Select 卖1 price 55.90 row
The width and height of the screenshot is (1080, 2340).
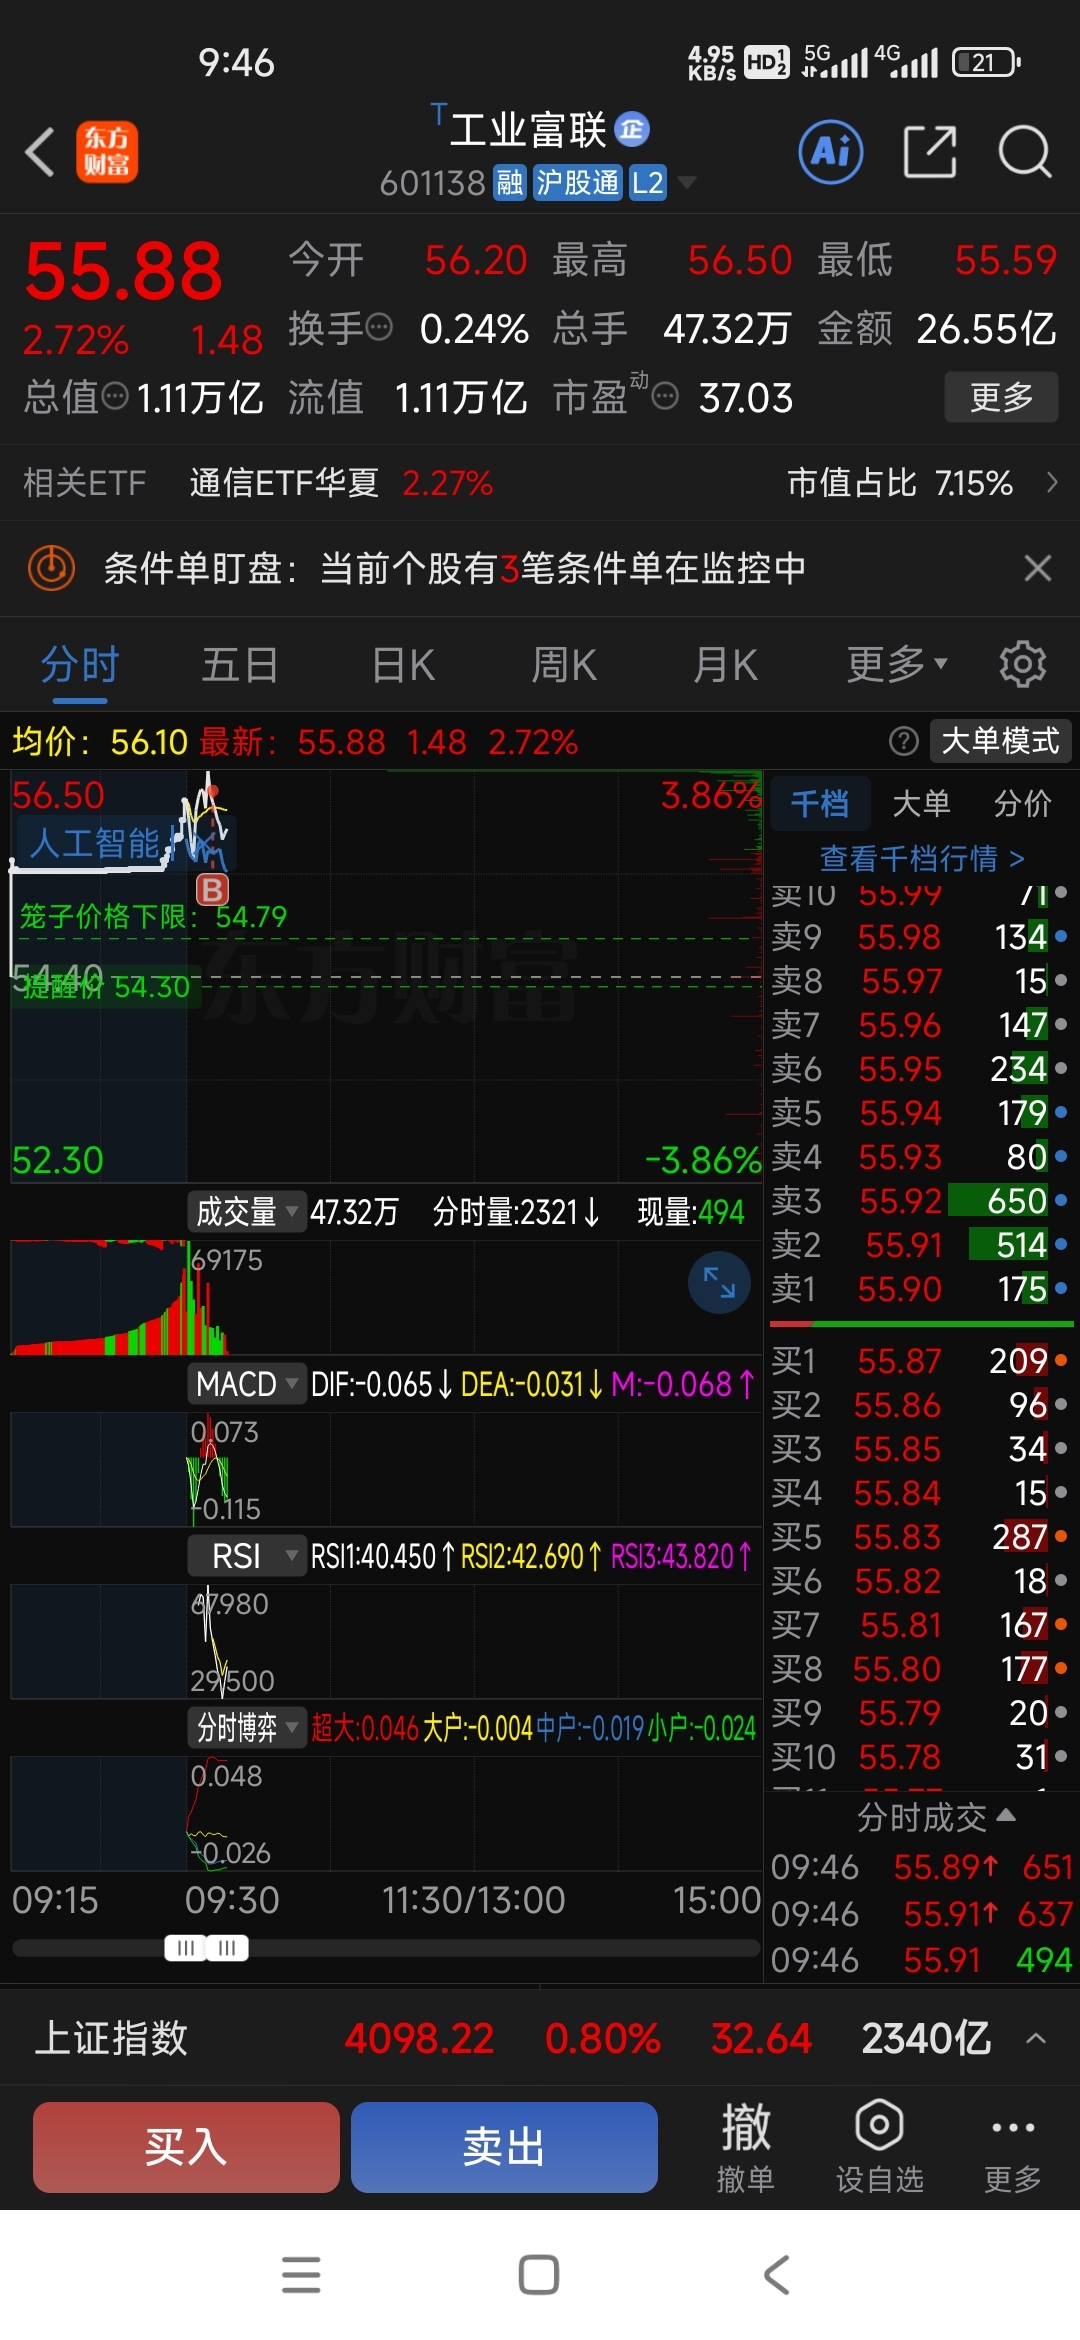pyautogui.click(x=920, y=1289)
